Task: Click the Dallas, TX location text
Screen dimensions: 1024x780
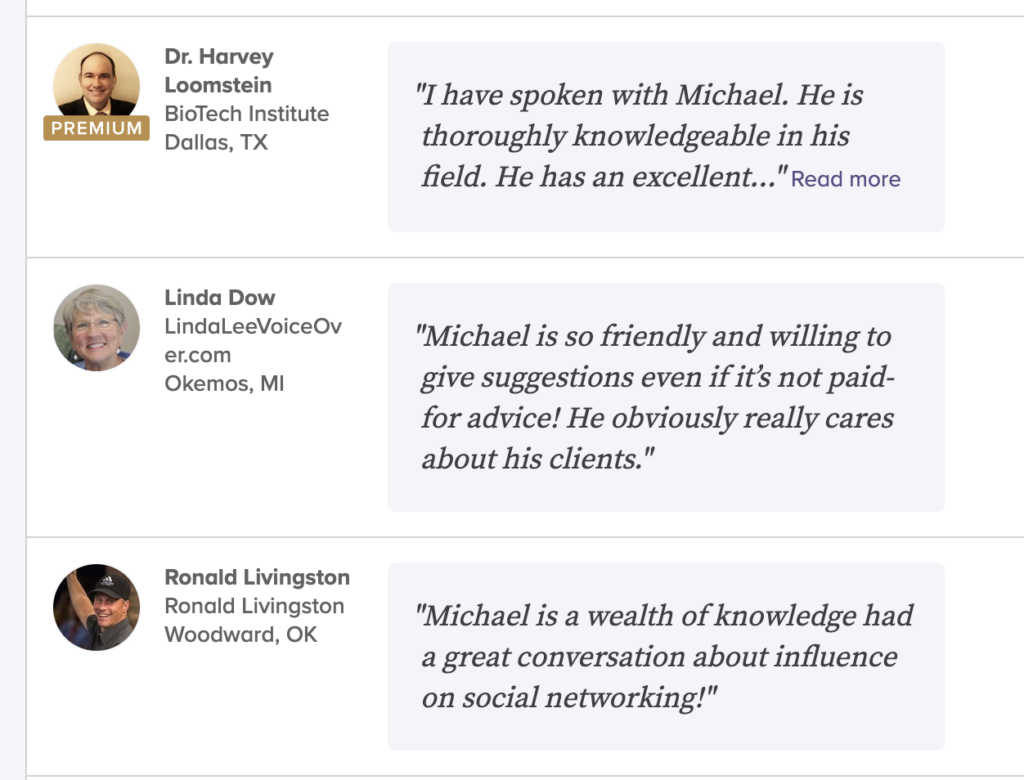Action: pos(216,142)
